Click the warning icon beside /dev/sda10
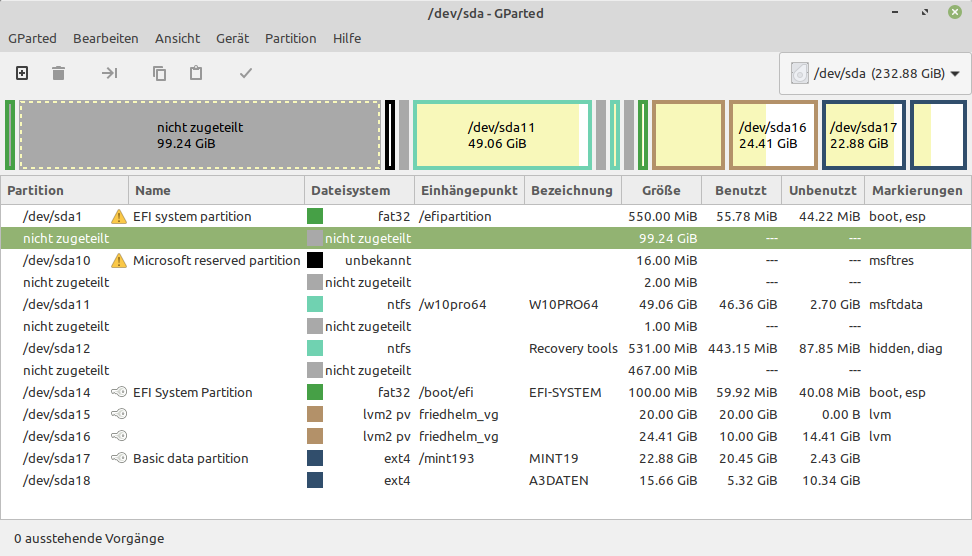 118,260
